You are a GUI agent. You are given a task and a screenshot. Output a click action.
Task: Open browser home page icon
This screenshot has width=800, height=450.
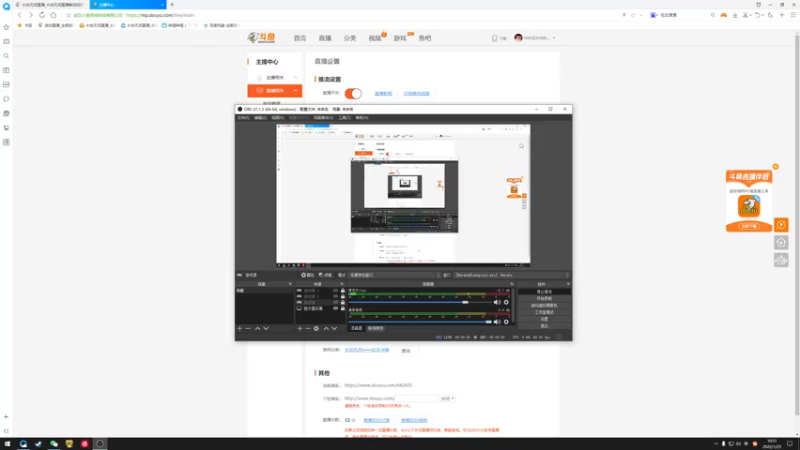[54, 15]
